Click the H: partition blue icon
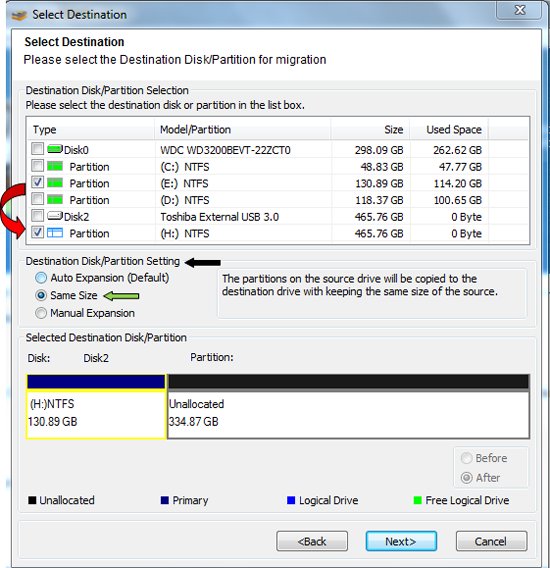The height and width of the screenshot is (568, 550). (x=55, y=233)
